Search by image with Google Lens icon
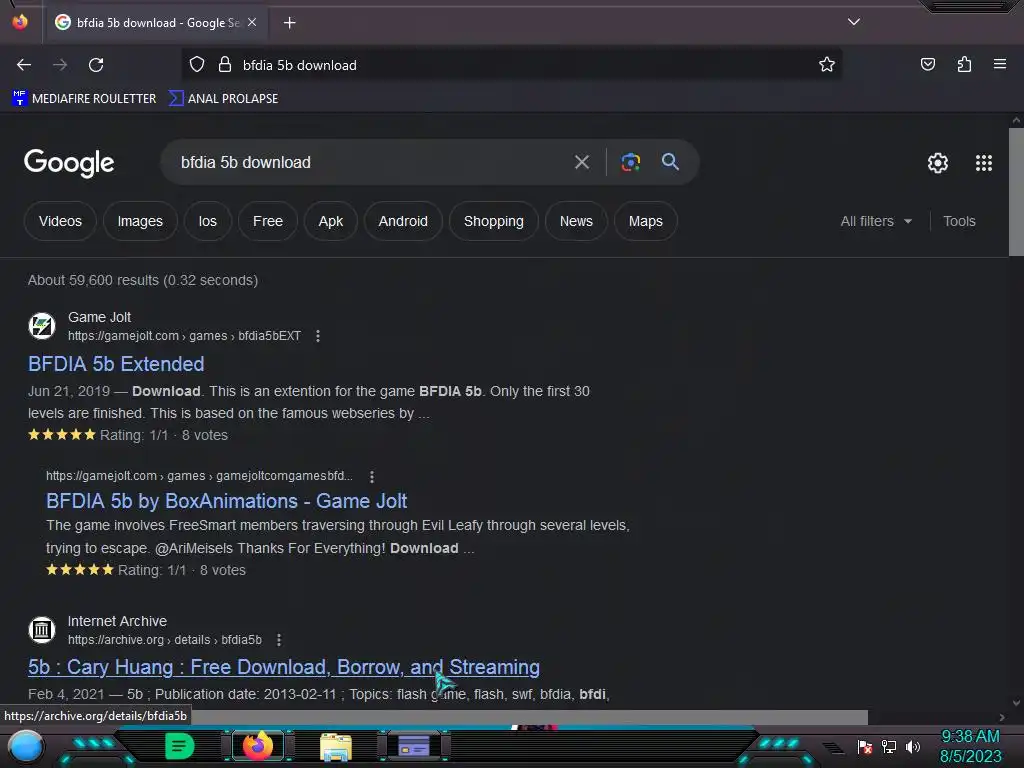This screenshot has height=768, width=1024. [x=630, y=162]
